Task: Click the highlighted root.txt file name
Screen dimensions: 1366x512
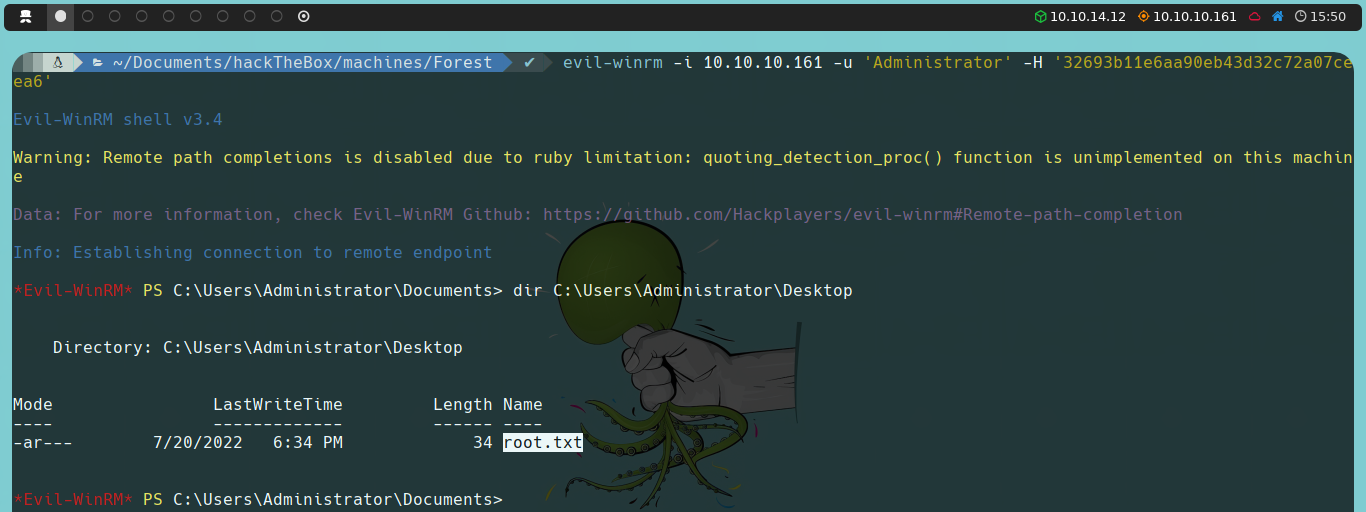Action: point(543,442)
